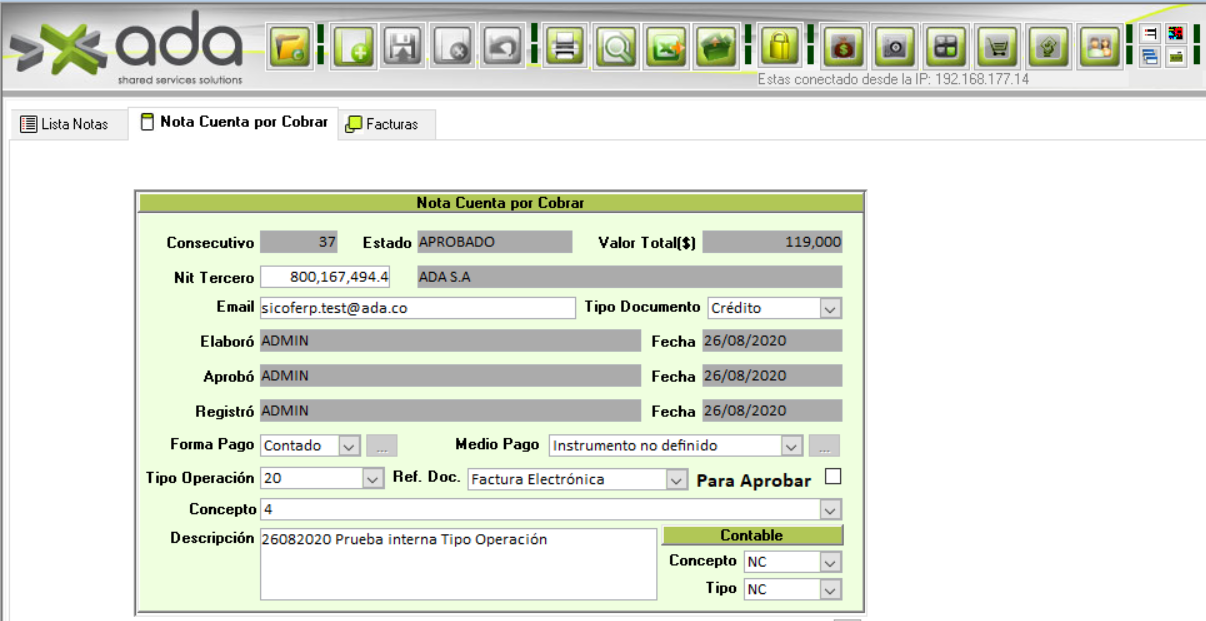Click the camera toolbar icon
Viewport: 1206px width, 621px height.
pos(895,47)
